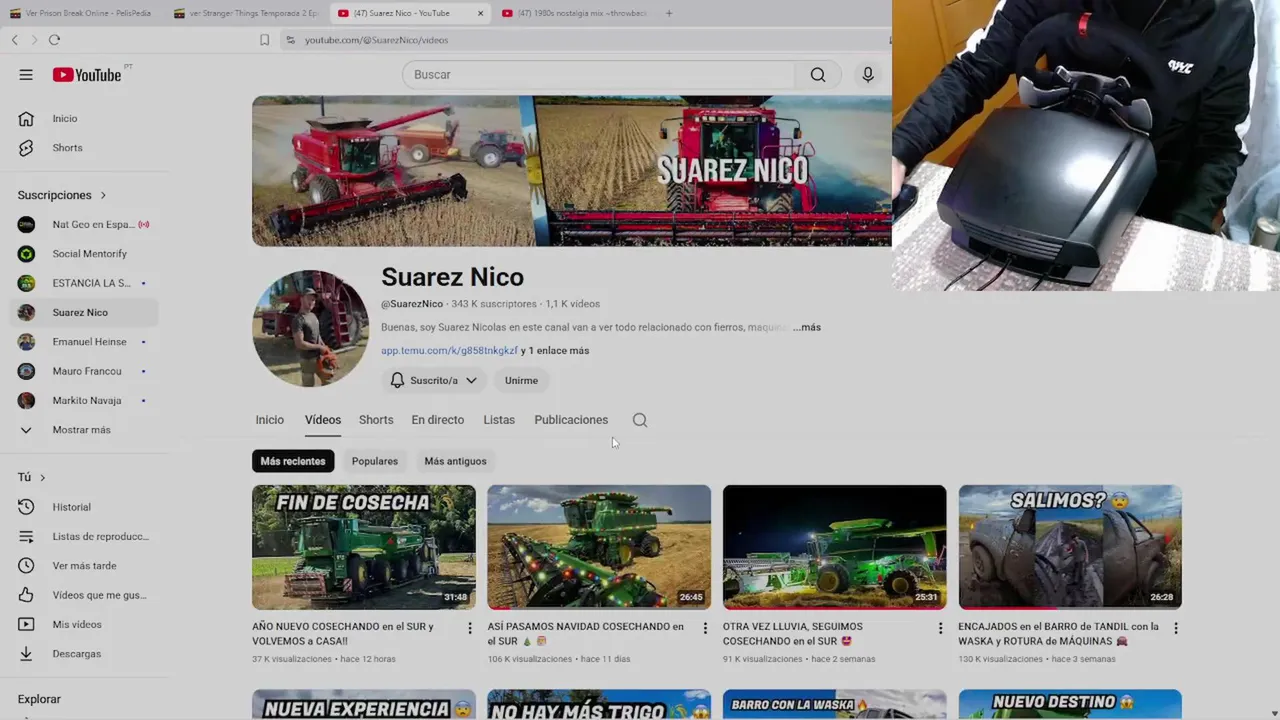Open options for ENCAJADOS en el BARRO video

click(x=1176, y=628)
